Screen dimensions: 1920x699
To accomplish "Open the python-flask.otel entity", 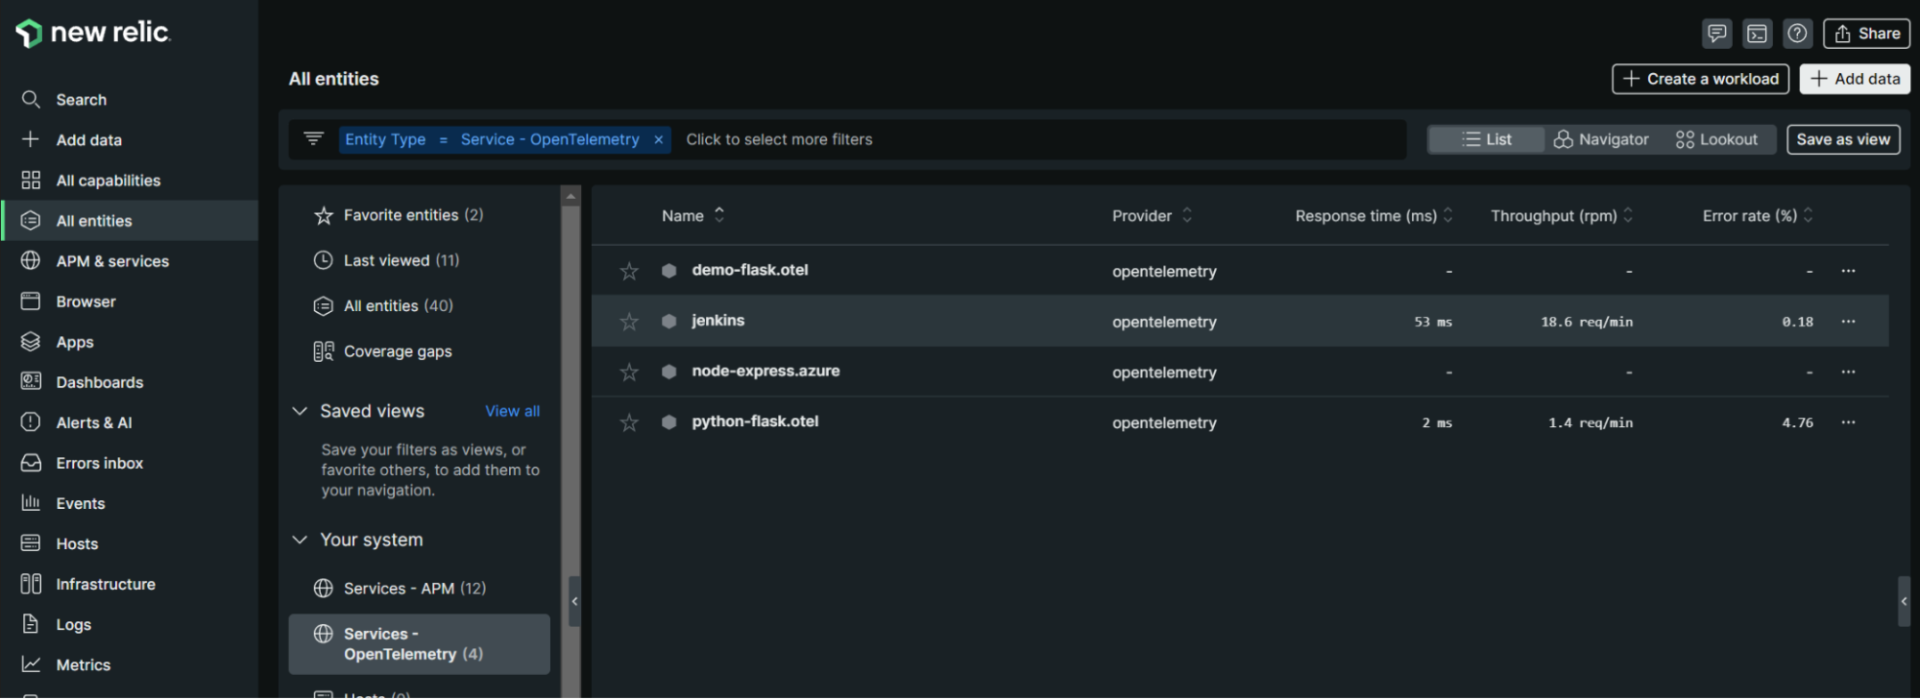I will click(x=755, y=421).
